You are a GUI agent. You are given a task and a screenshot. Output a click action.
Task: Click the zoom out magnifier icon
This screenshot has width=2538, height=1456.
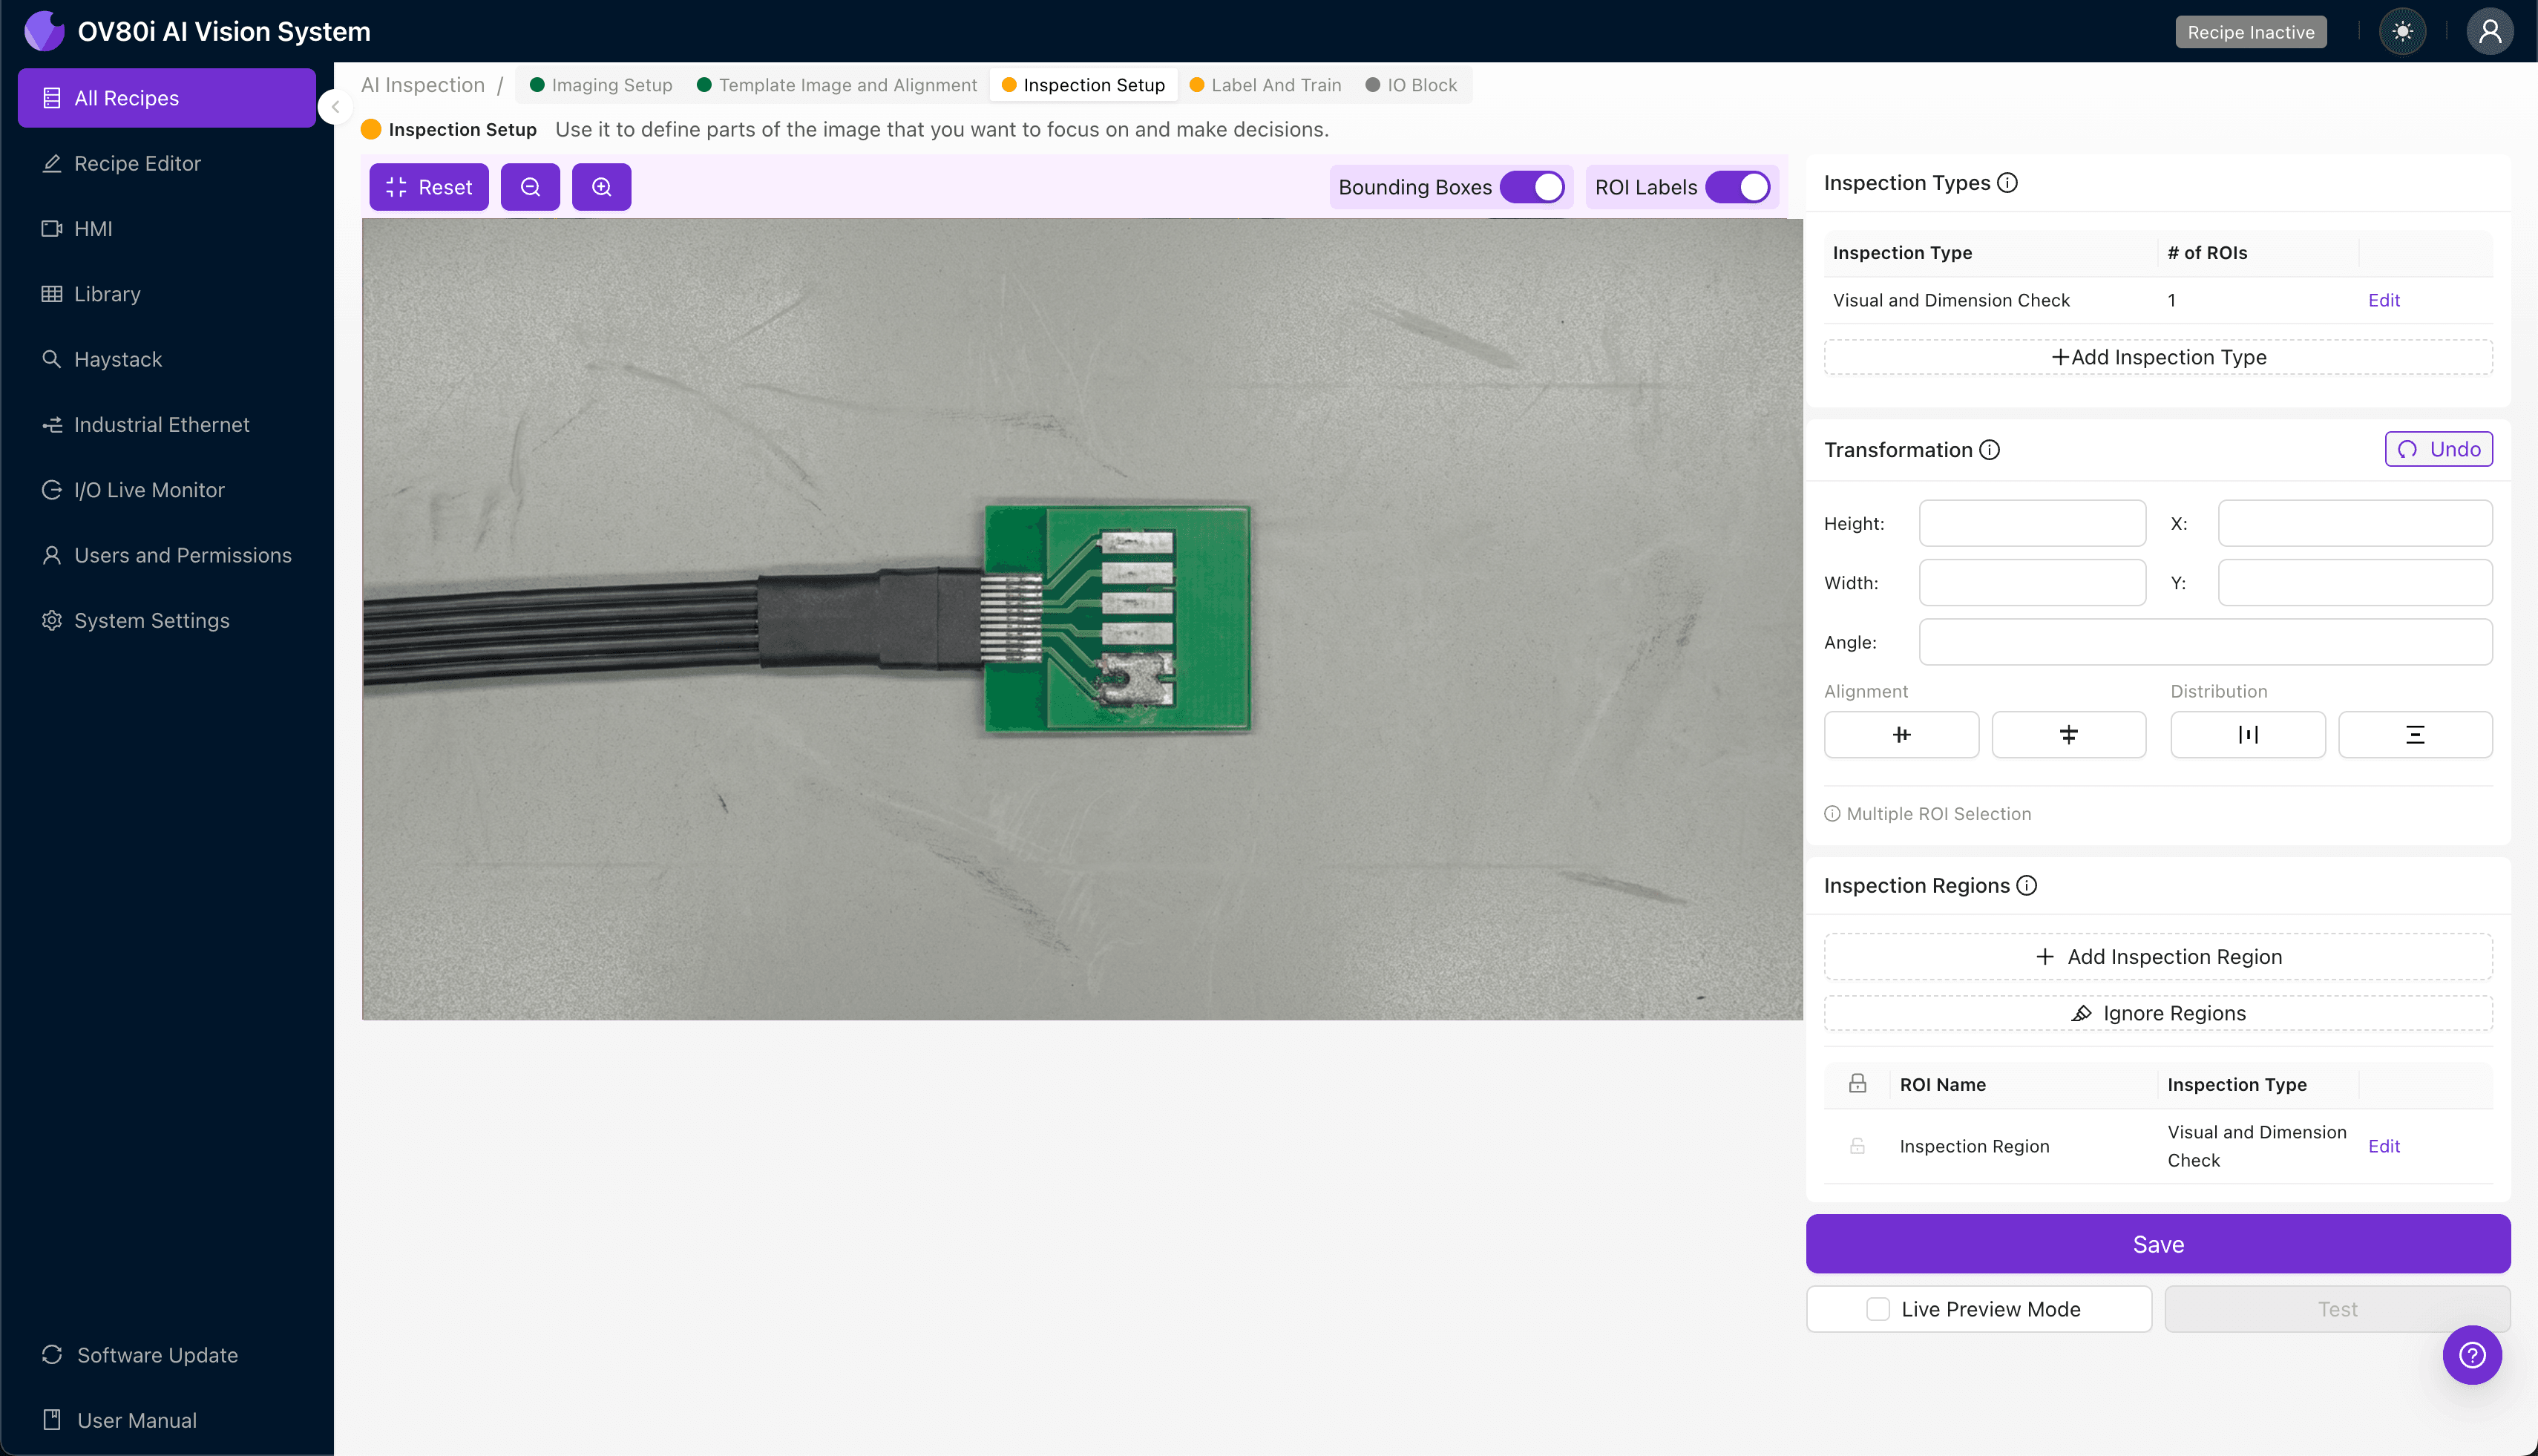[x=530, y=186]
